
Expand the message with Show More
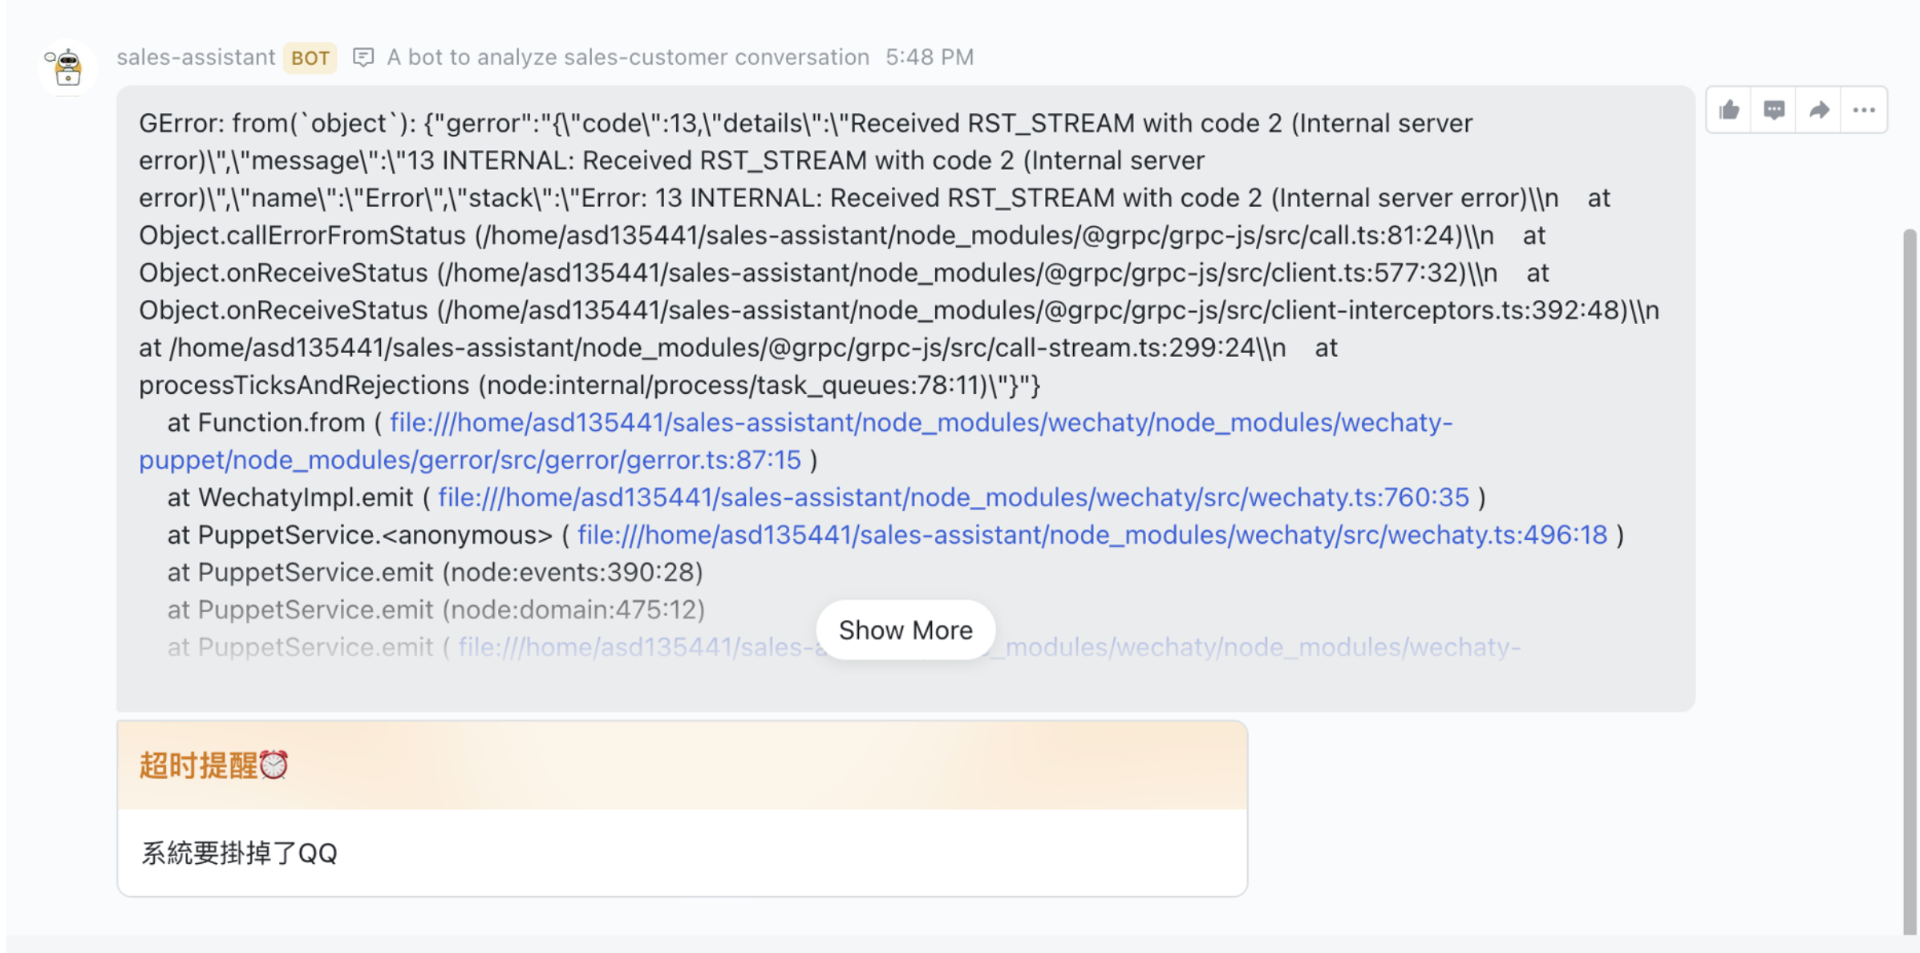(x=905, y=630)
